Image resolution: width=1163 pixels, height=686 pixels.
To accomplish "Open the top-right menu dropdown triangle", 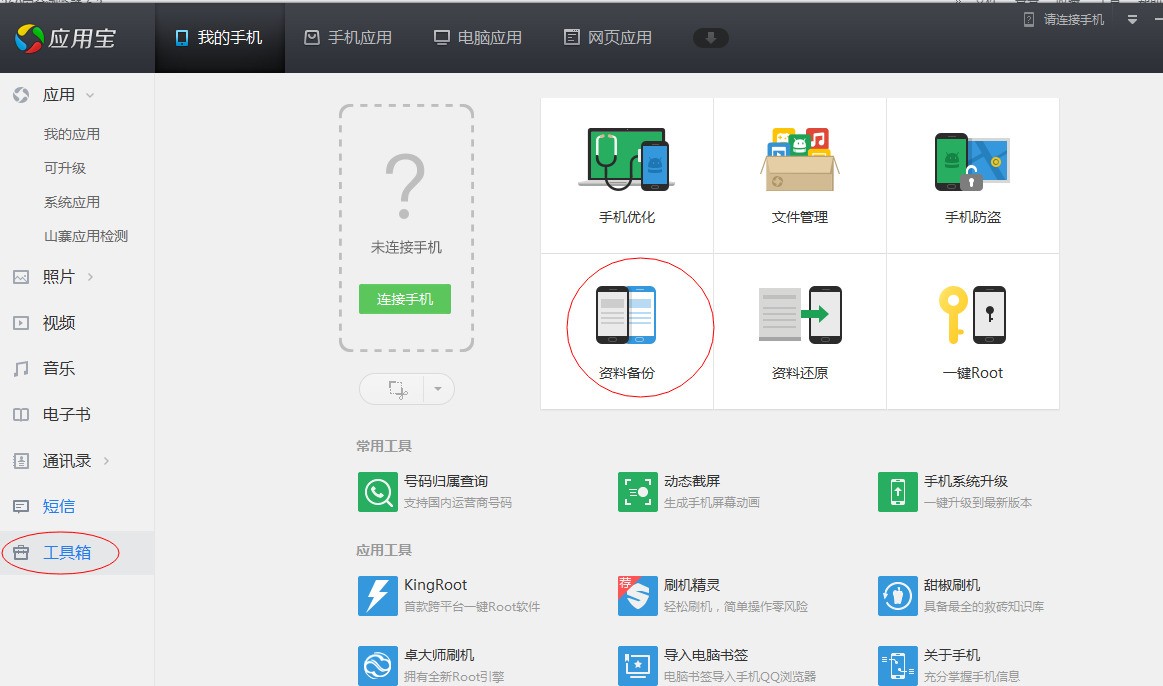I will (1132, 20).
